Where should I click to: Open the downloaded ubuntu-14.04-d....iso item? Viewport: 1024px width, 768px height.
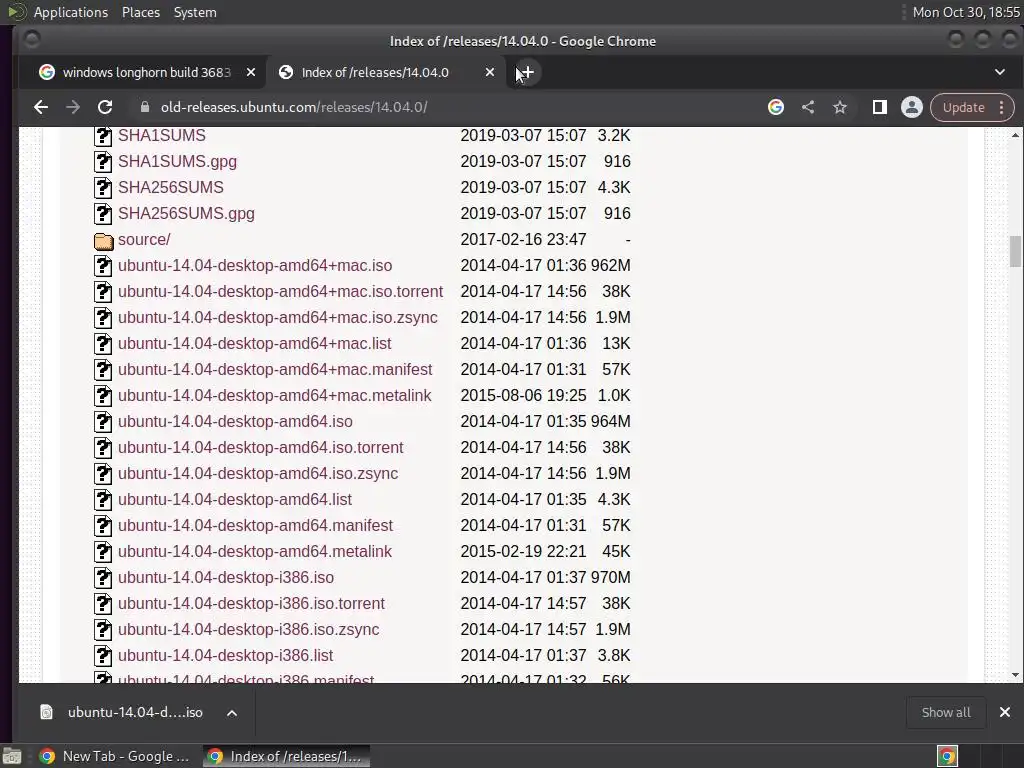(x=135, y=712)
